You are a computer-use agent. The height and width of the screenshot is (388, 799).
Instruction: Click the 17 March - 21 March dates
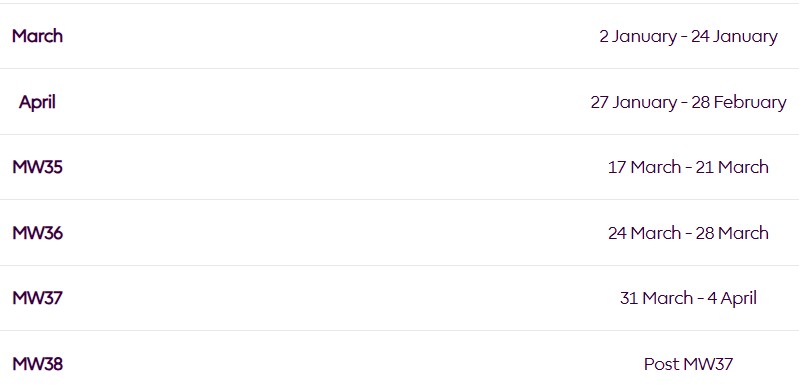point(688,167)
